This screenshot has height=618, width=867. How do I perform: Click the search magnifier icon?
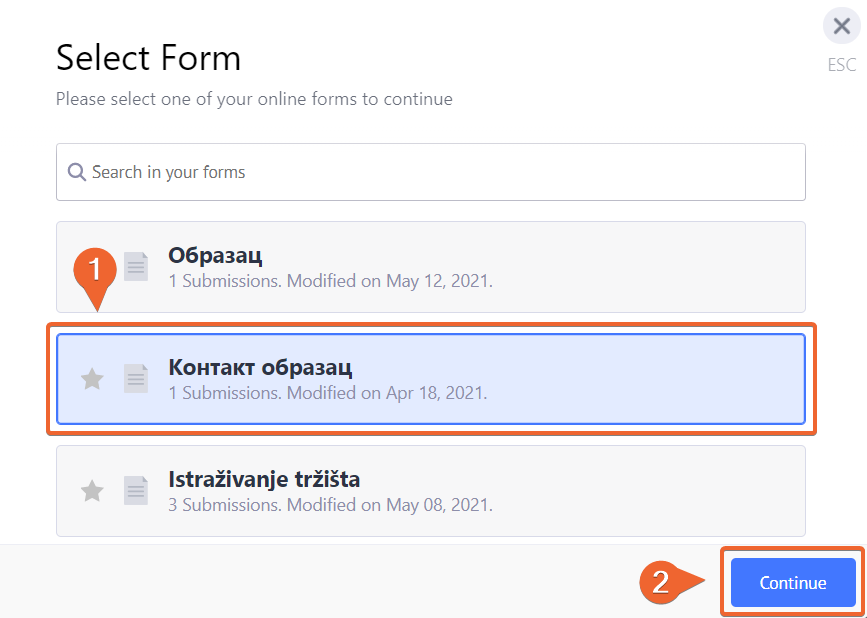tap(76, 172)
